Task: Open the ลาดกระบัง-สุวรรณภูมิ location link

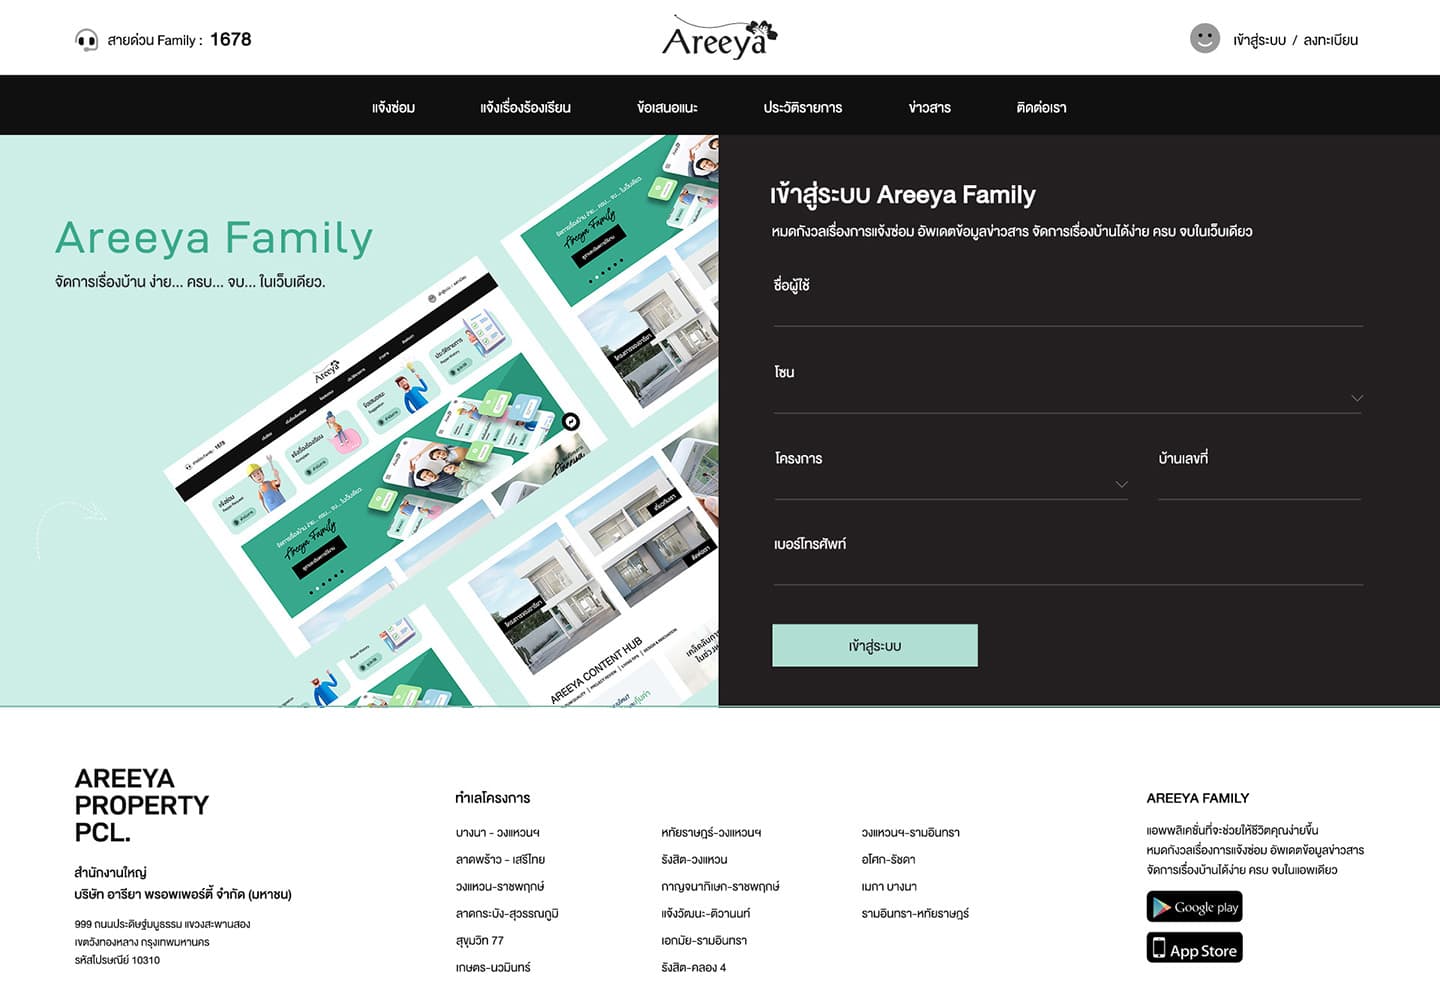Action: [506, 913]
